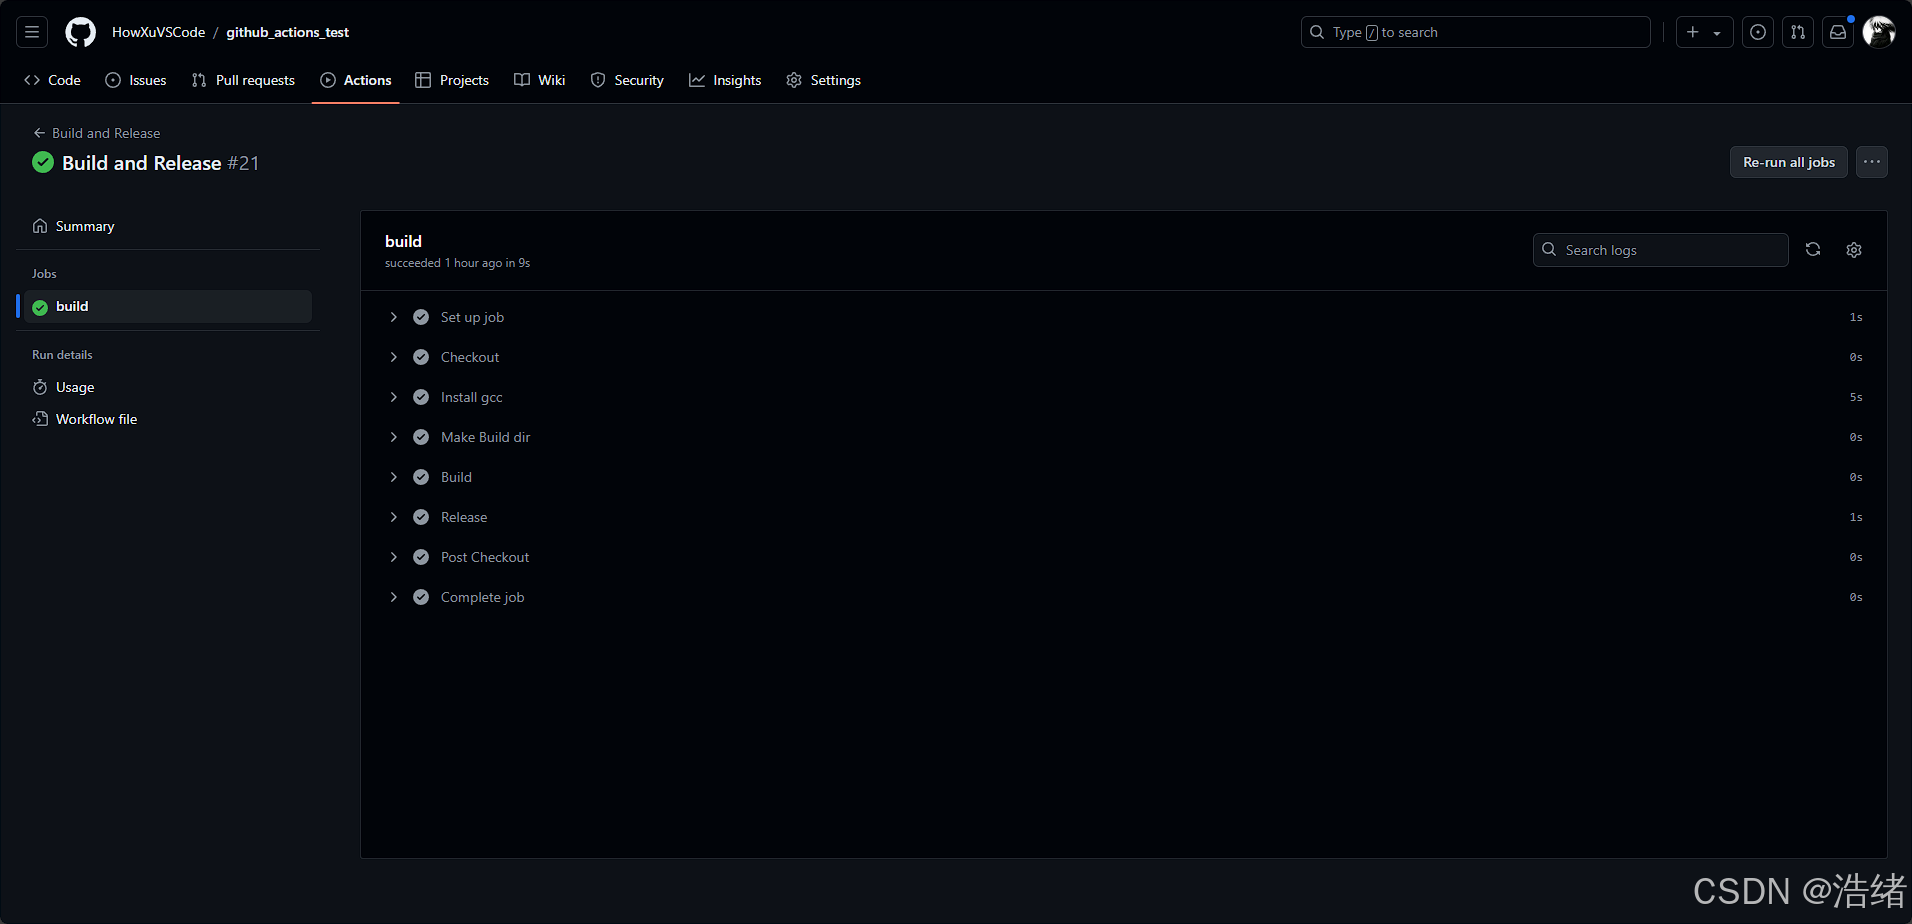Image resolution: width=1912 pixels, height=924 pixels.
Task: Click the Re-run all jobs button
Action: [1788, 162]
